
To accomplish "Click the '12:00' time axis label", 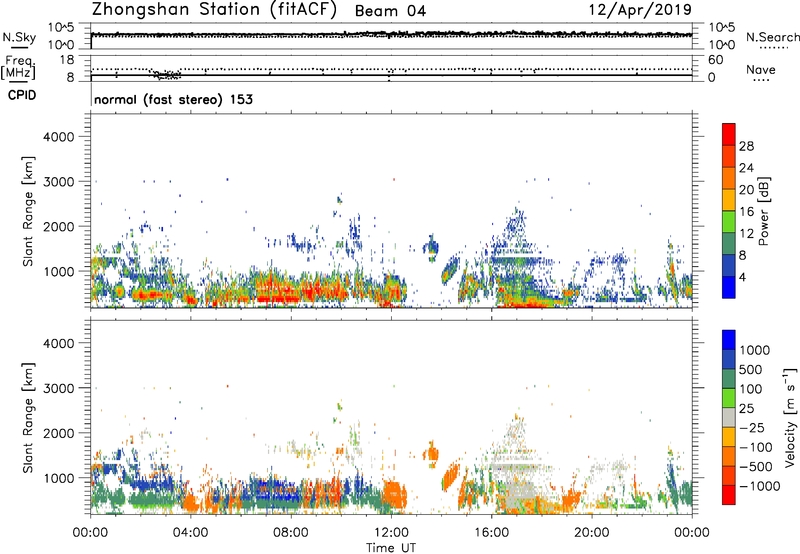I will [x=391, y=533].
